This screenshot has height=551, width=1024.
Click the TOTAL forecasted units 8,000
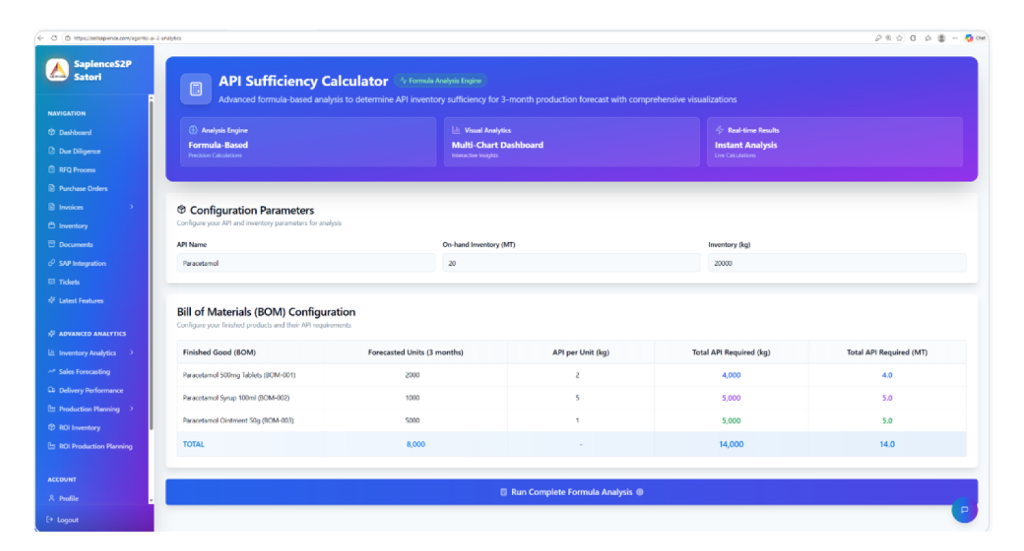coord(415,444)
